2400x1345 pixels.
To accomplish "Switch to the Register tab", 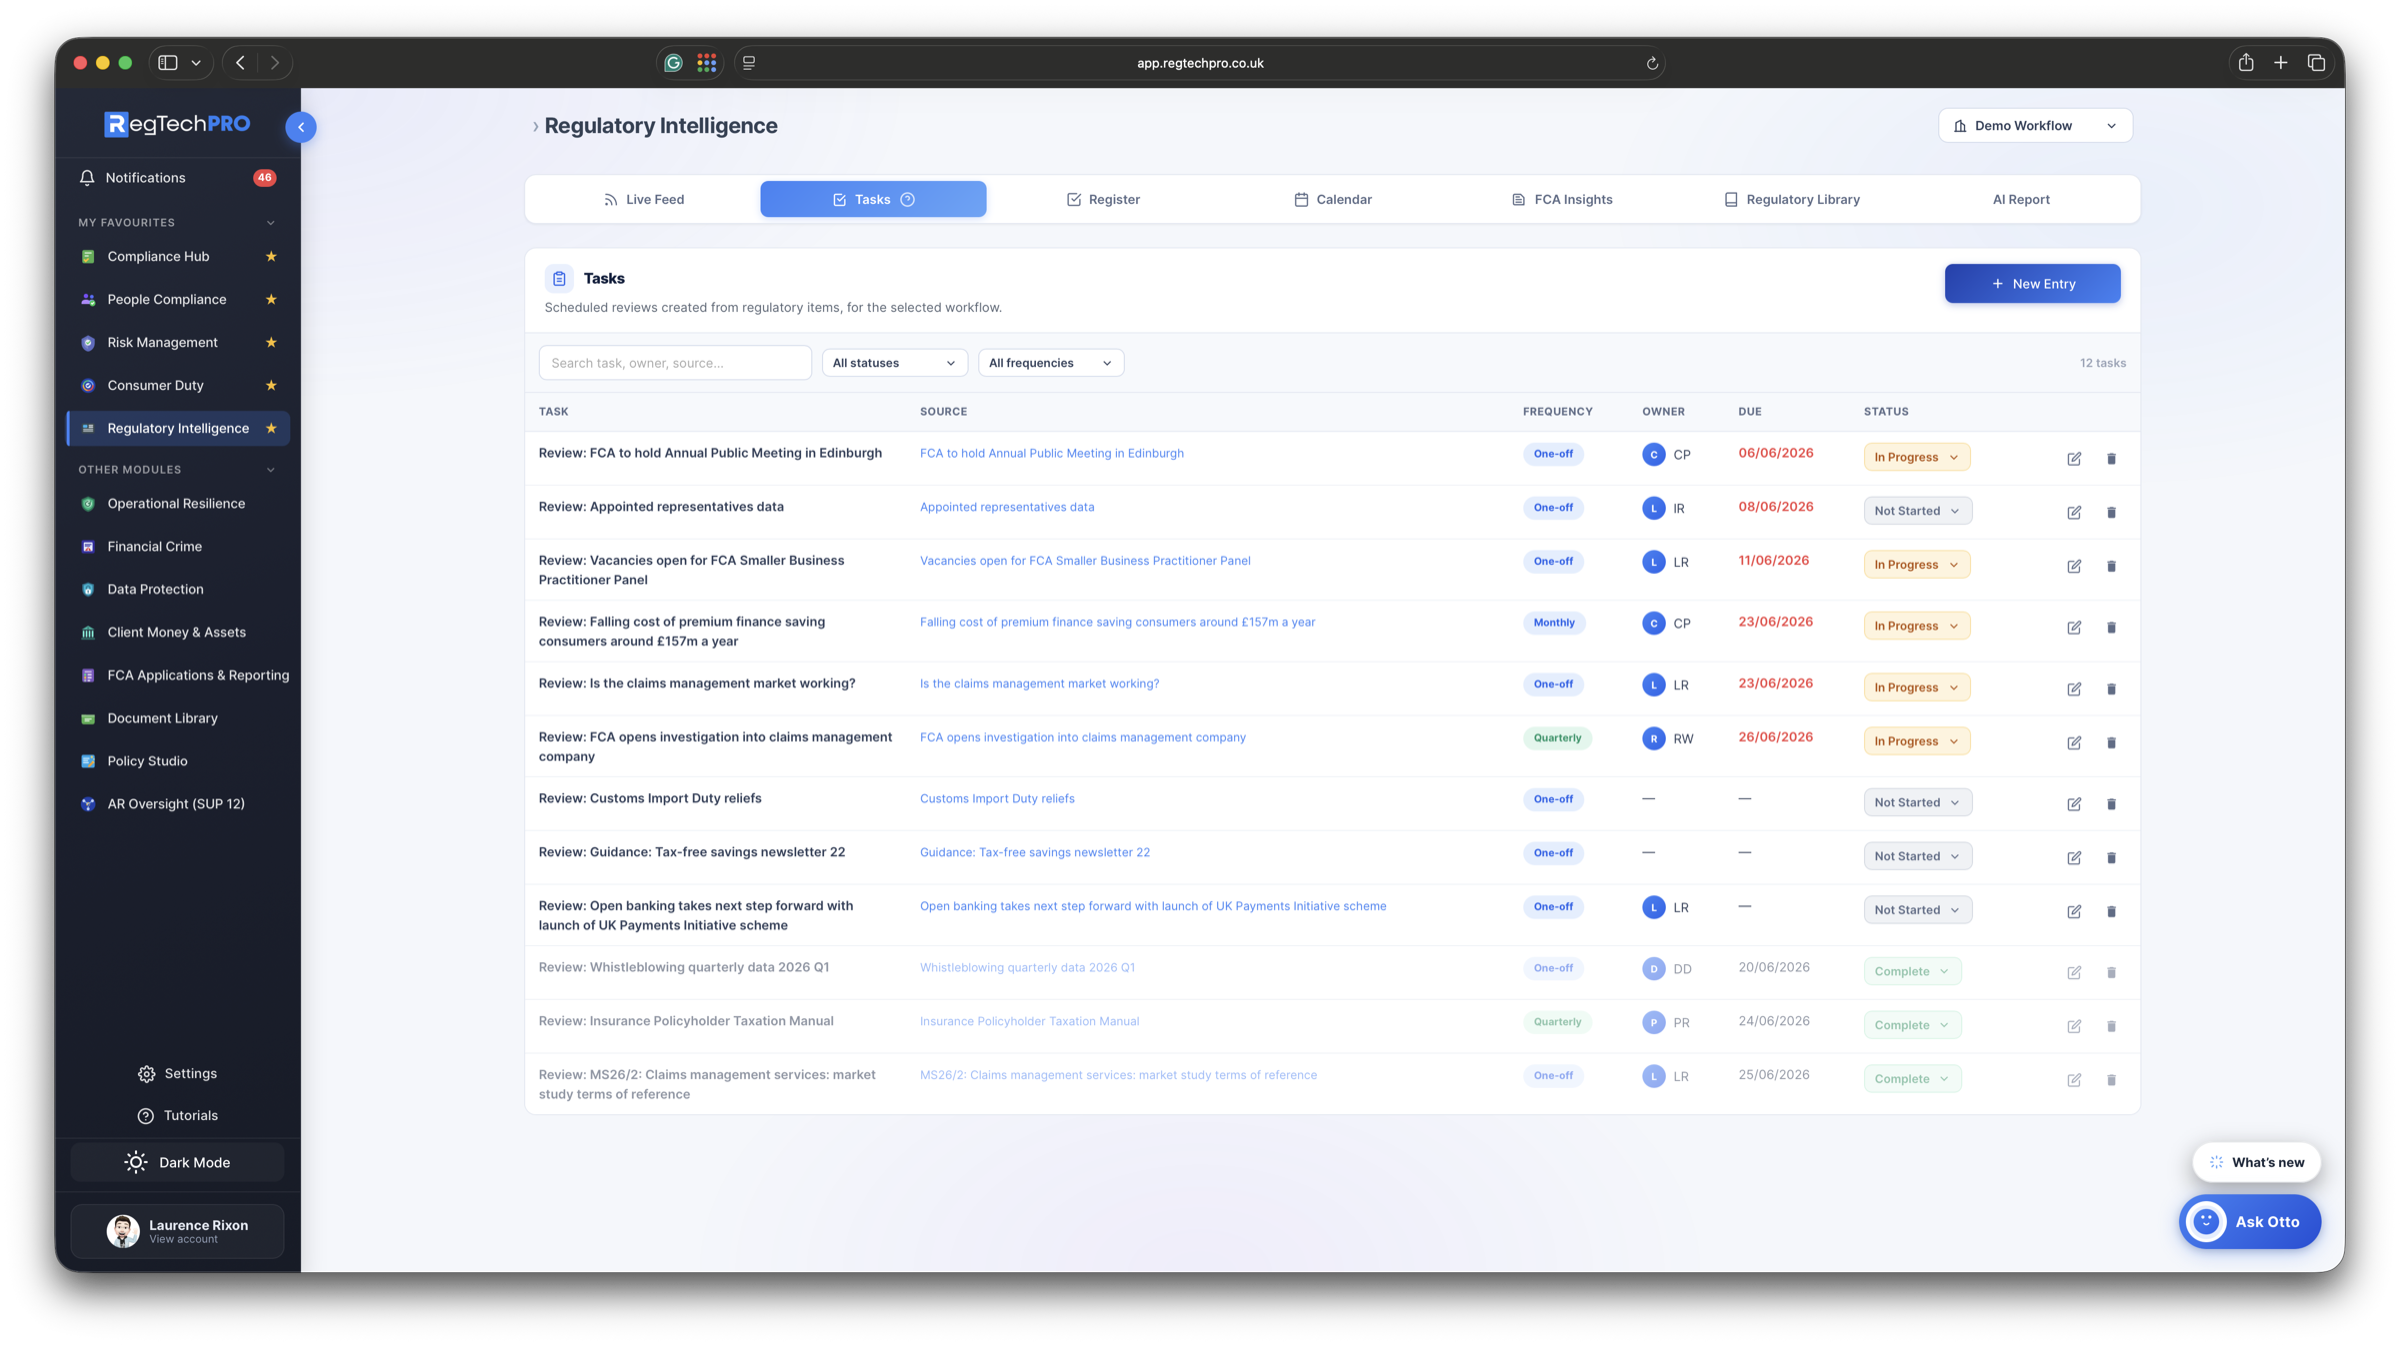I will pyautogui.click(x=1103, y=199).
